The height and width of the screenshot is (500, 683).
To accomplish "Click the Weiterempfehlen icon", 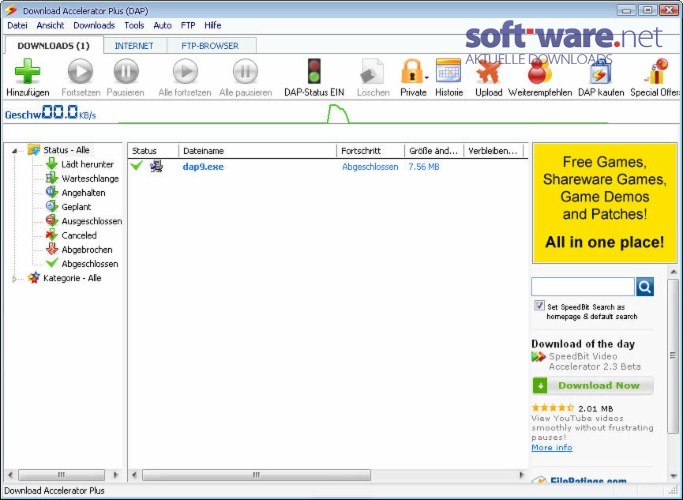I will (540, 72).
